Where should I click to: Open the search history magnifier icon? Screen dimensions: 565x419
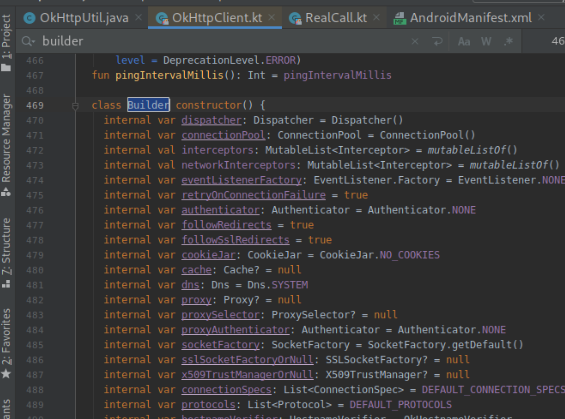pos(28,41)
